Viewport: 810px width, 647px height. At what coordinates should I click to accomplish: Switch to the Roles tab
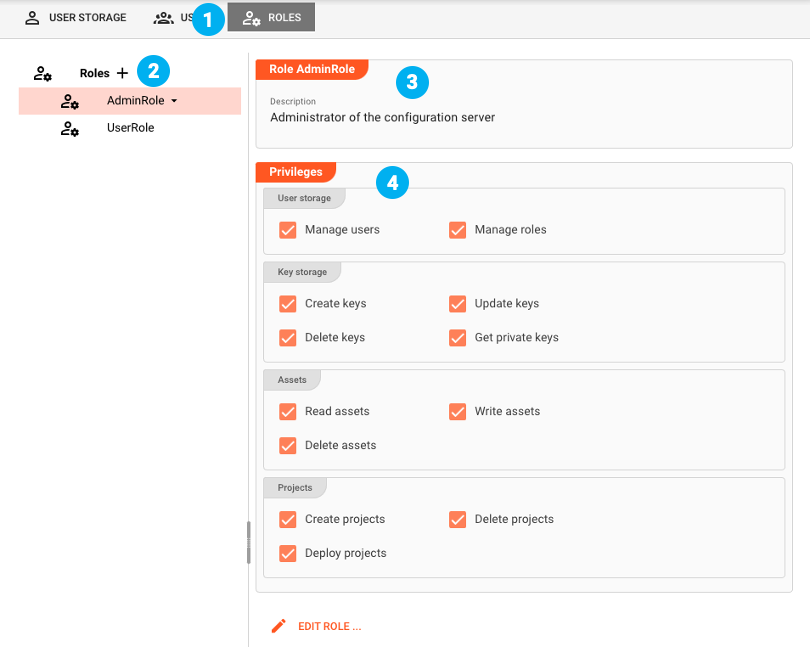coord(272,17)
